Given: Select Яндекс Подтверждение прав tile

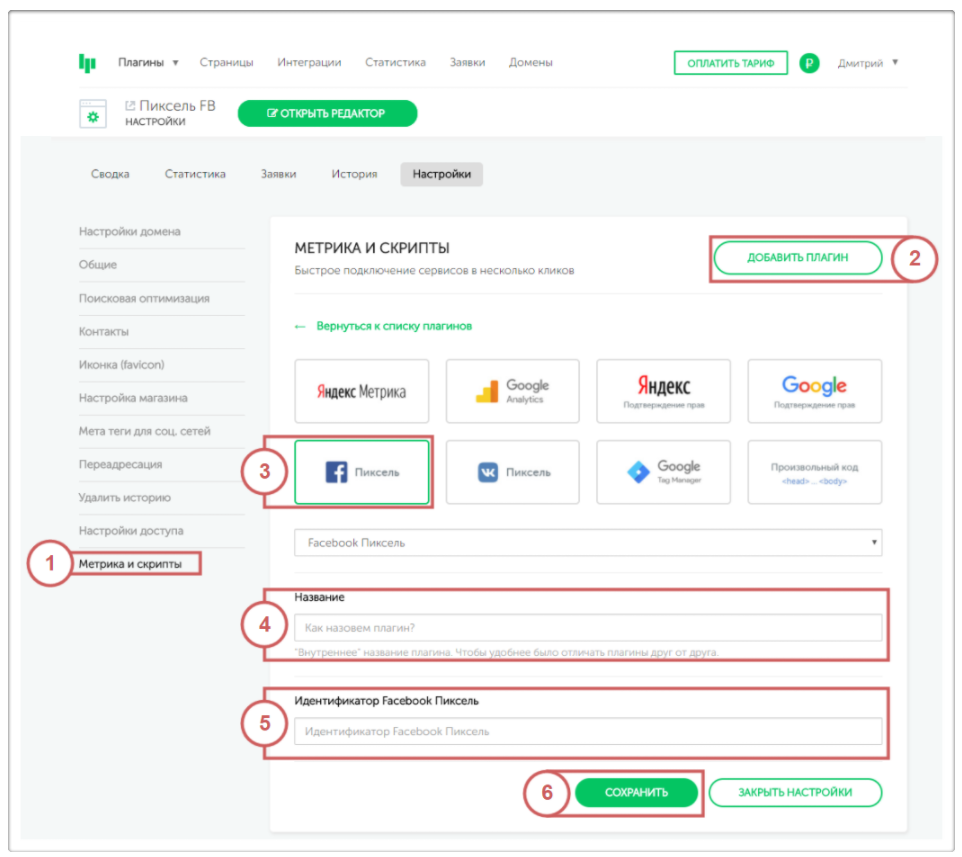Looking at the screenshot, I should (663, 391).
